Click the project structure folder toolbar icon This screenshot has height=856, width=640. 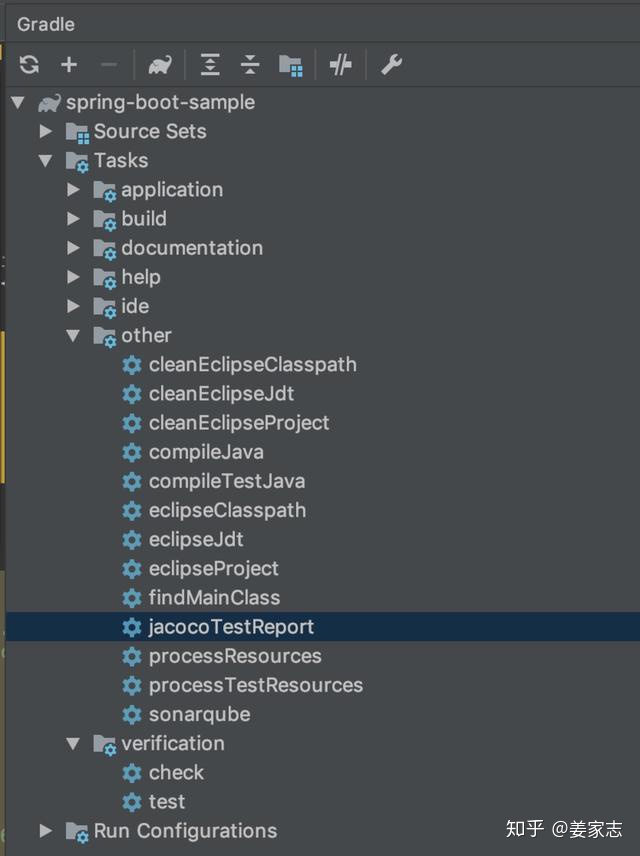click(x=291, y=65)
